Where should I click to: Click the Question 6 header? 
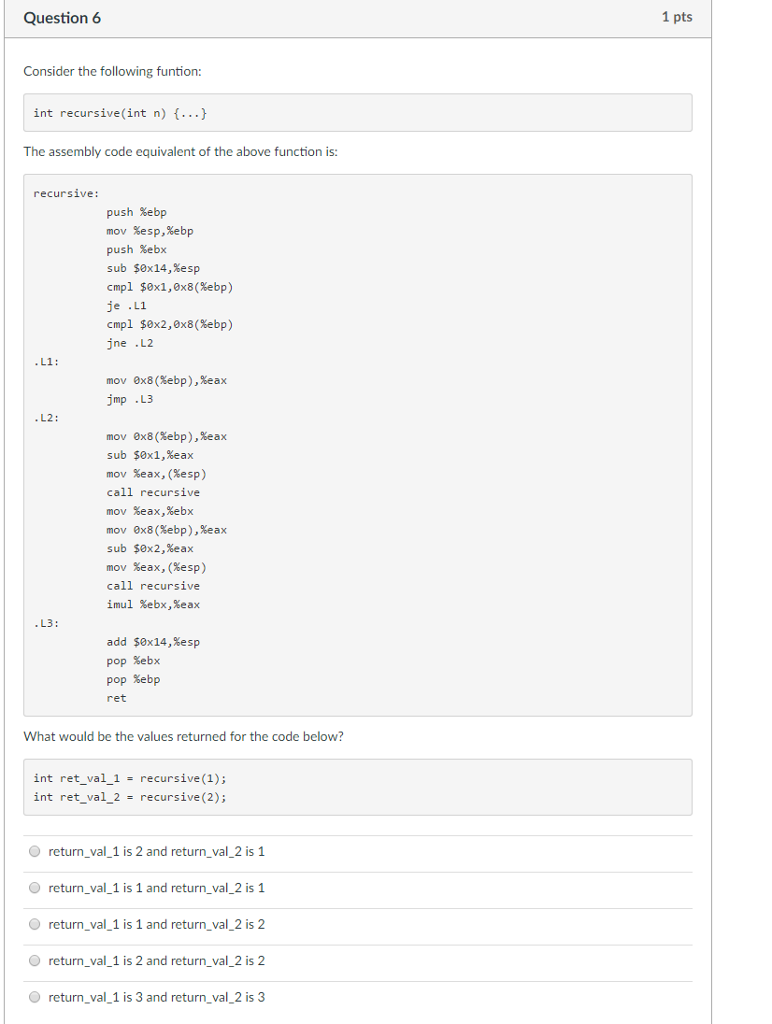point(63,18)
